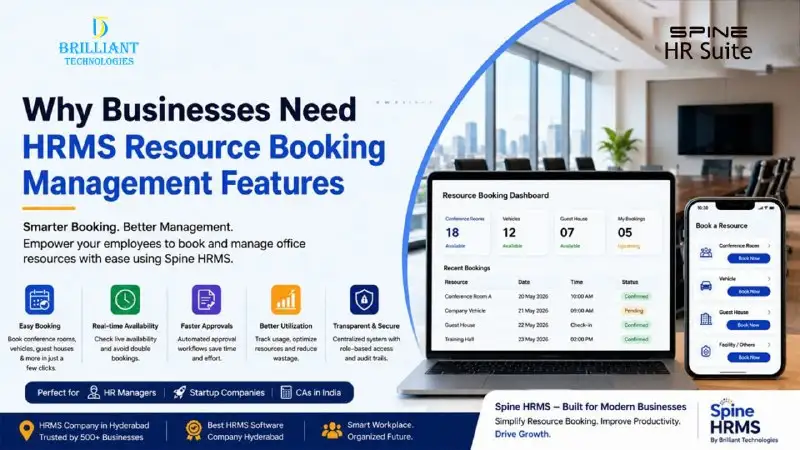Click Confirmed status for Training Hall
Viewport: 800px width, 450px height.
(x=636, y=339)
